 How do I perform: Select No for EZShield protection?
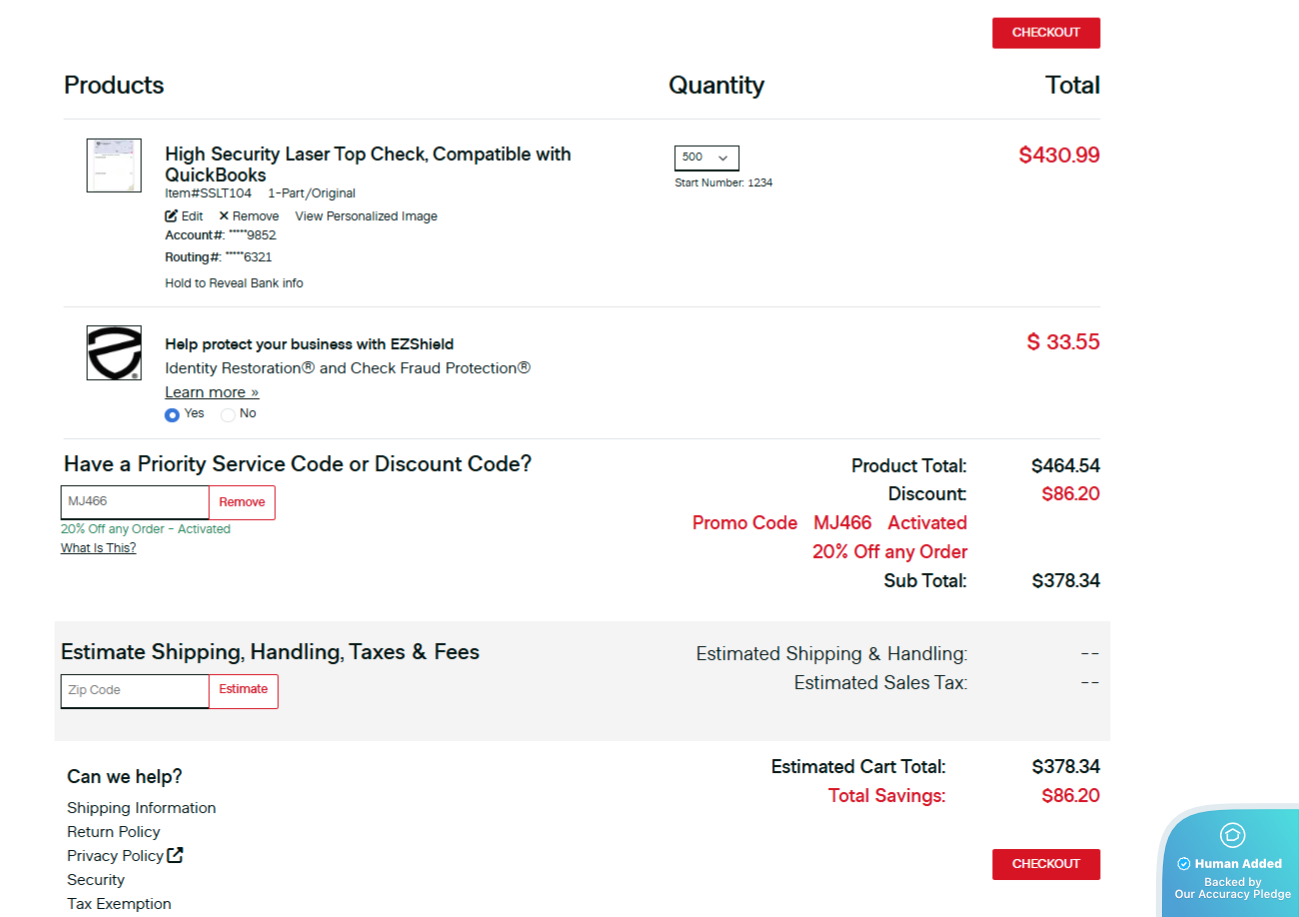(228, 414)
